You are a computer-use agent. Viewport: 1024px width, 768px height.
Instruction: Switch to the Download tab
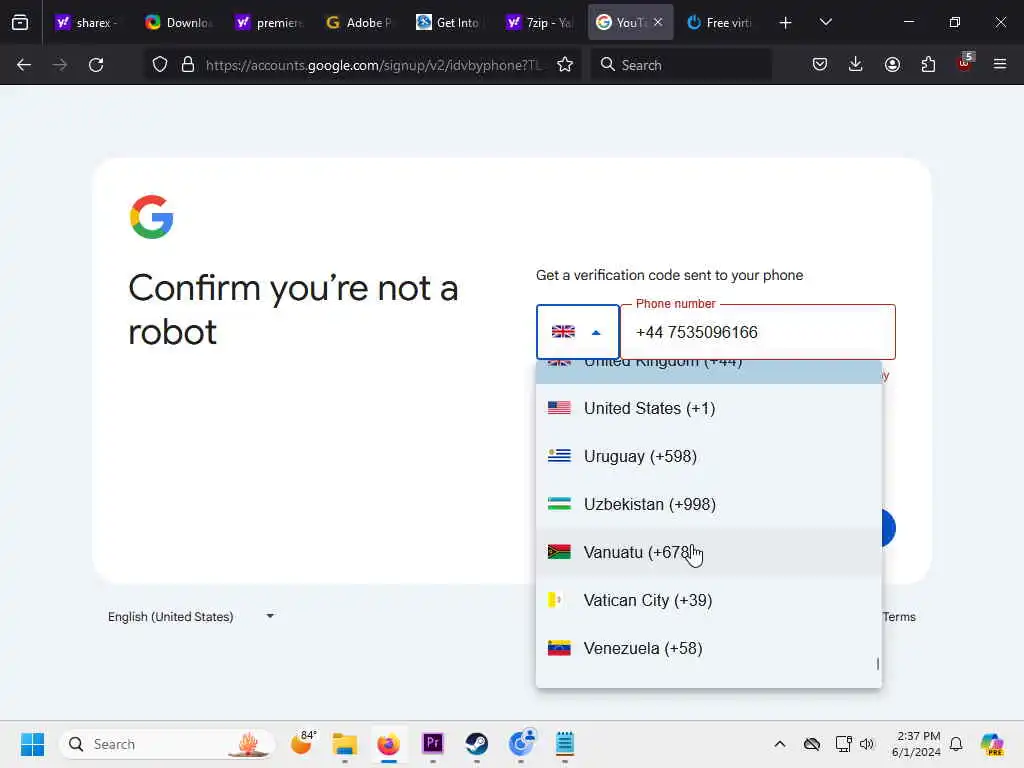click(178, 23)
